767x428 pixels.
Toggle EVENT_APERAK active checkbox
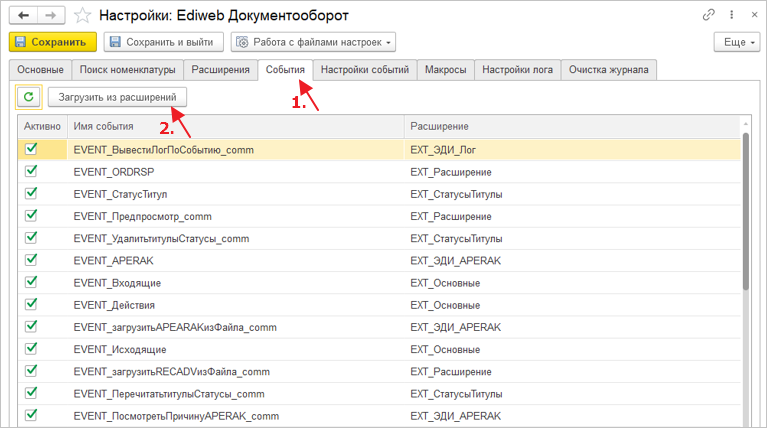click(x=31, y=260)
